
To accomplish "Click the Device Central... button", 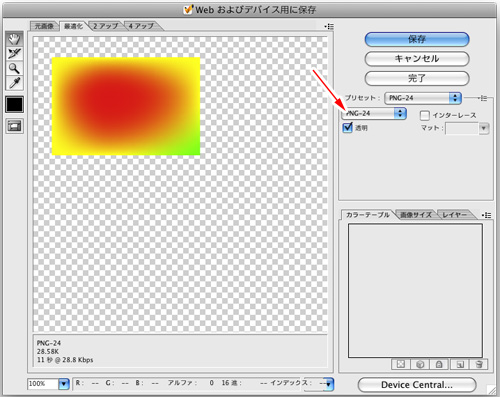I will click(417, 385).
